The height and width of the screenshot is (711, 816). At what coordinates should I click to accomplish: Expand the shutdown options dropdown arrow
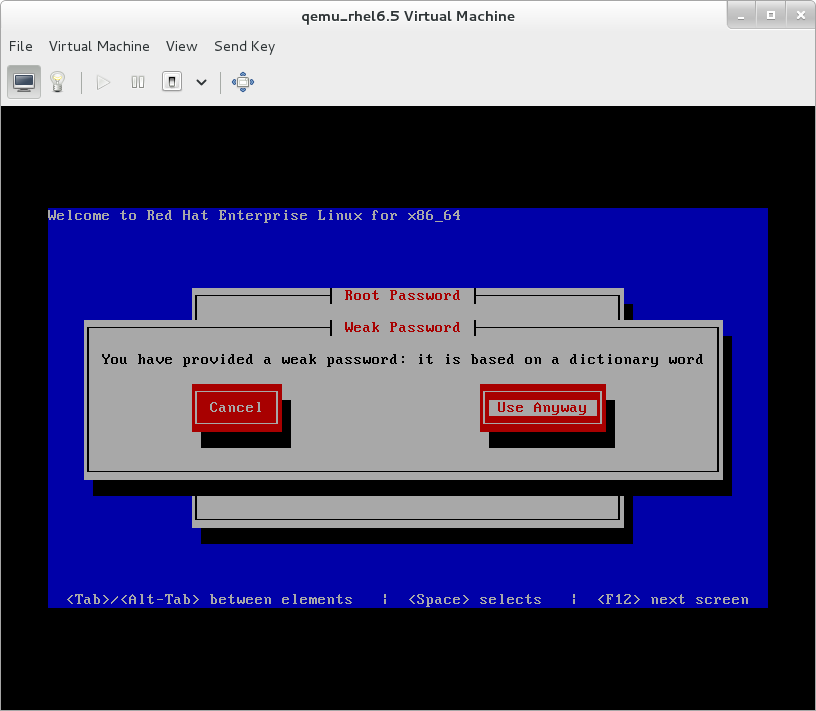pos(201,82)
